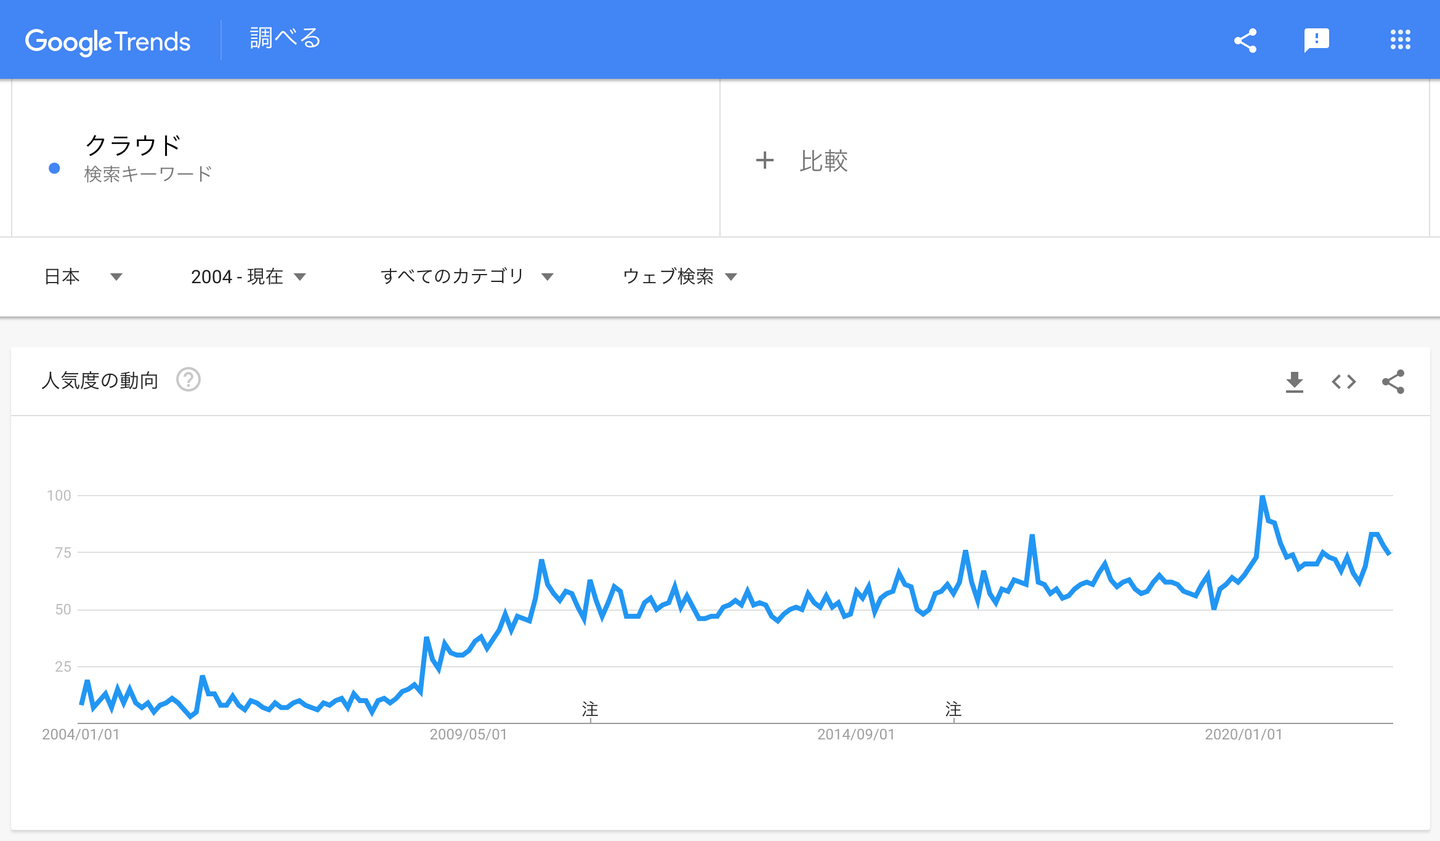
Task: Open the すべてのカテゴリ dropdown
Action: pyautogui.click(x=466, y=277)
